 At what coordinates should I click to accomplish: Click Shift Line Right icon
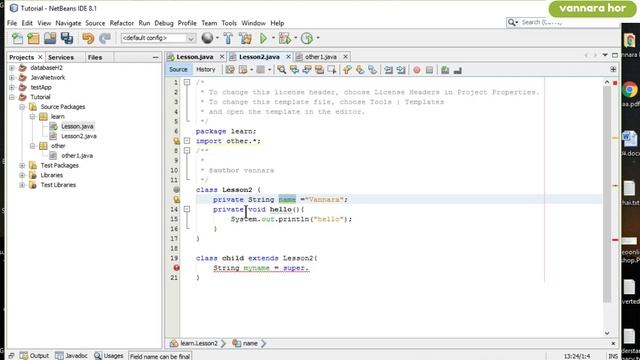tap(401, 70)
